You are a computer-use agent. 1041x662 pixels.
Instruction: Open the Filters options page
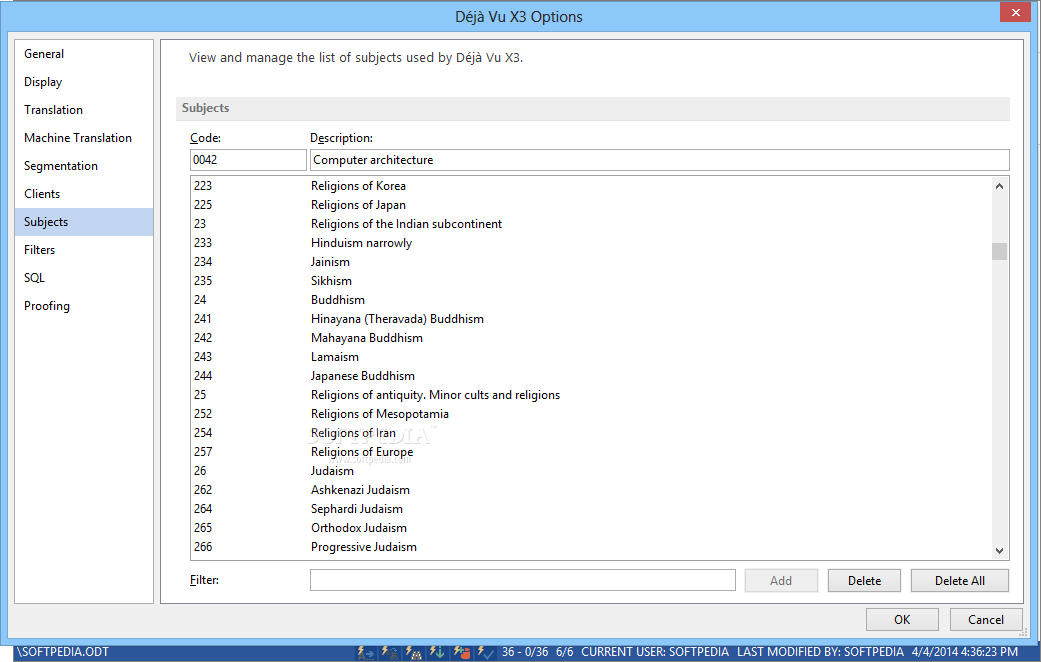pyautogui.click(x=84, y=250)
